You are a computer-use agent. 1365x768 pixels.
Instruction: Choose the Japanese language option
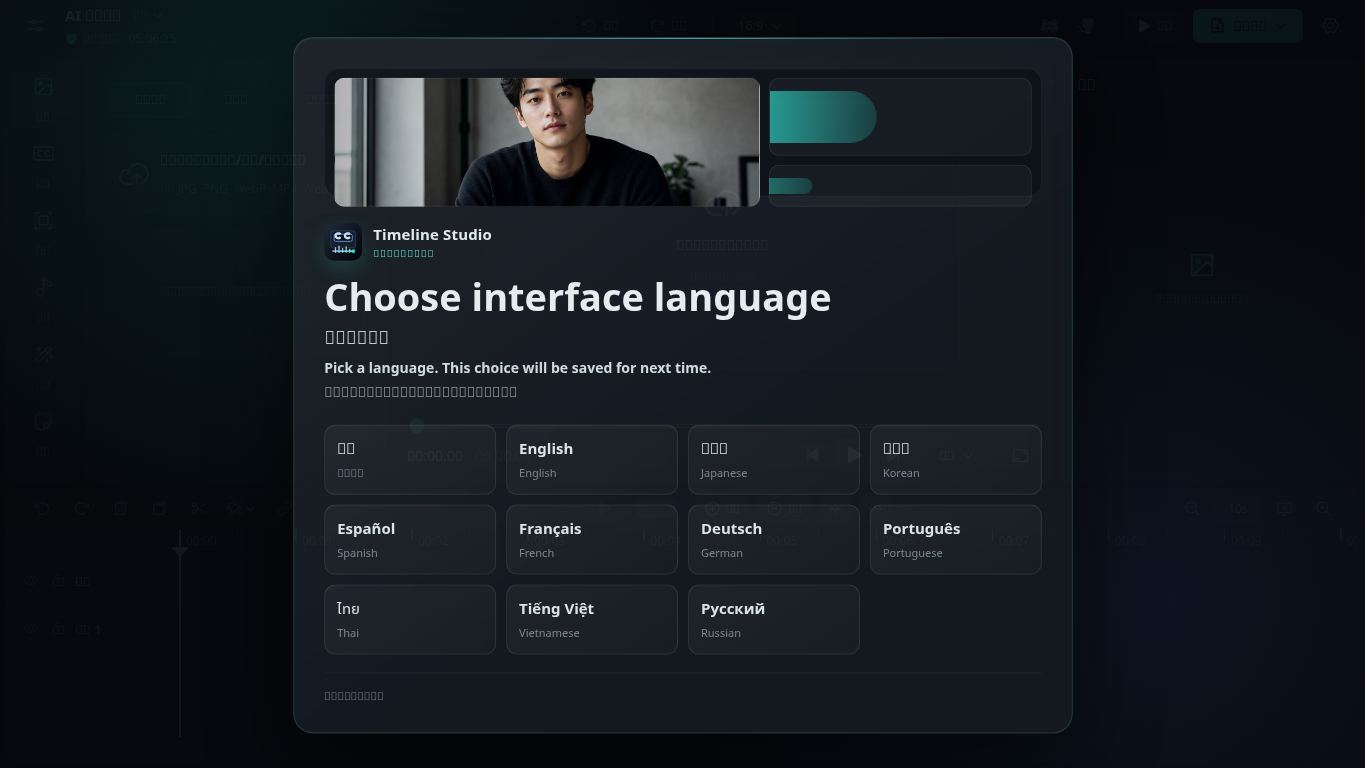tap(774, 460)
